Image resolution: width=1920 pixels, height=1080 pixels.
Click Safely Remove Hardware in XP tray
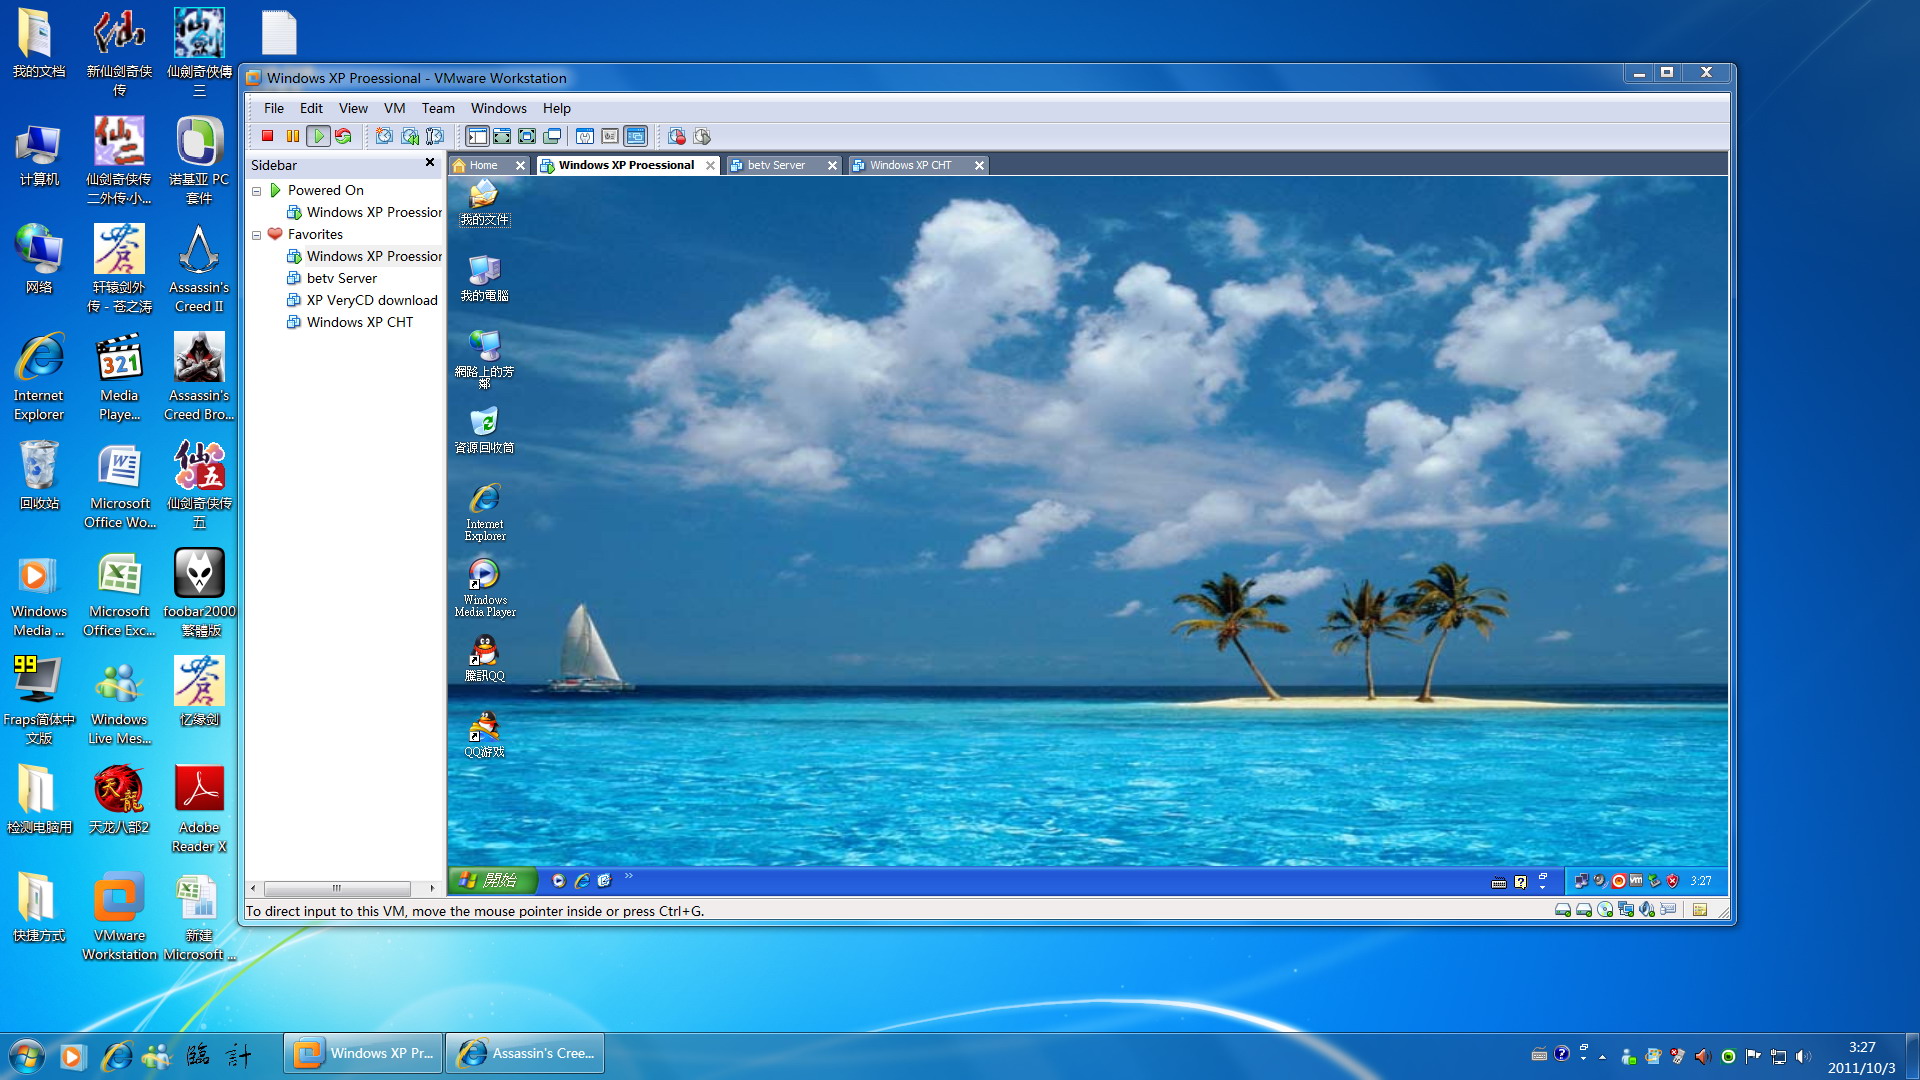pos(1654,881)
